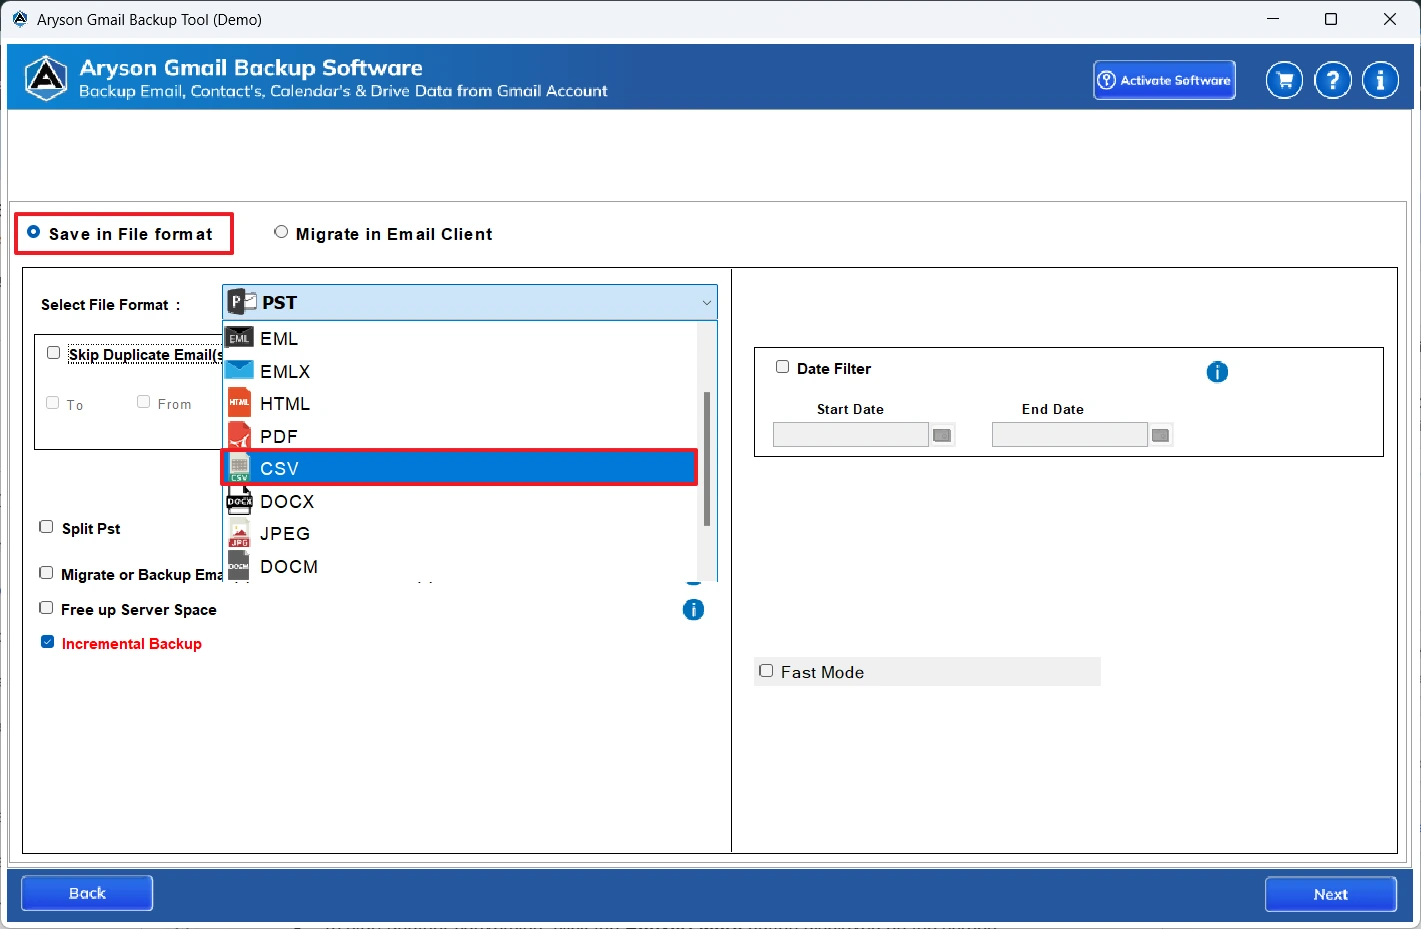Click the Select File Format label

[x=110, y=305]
